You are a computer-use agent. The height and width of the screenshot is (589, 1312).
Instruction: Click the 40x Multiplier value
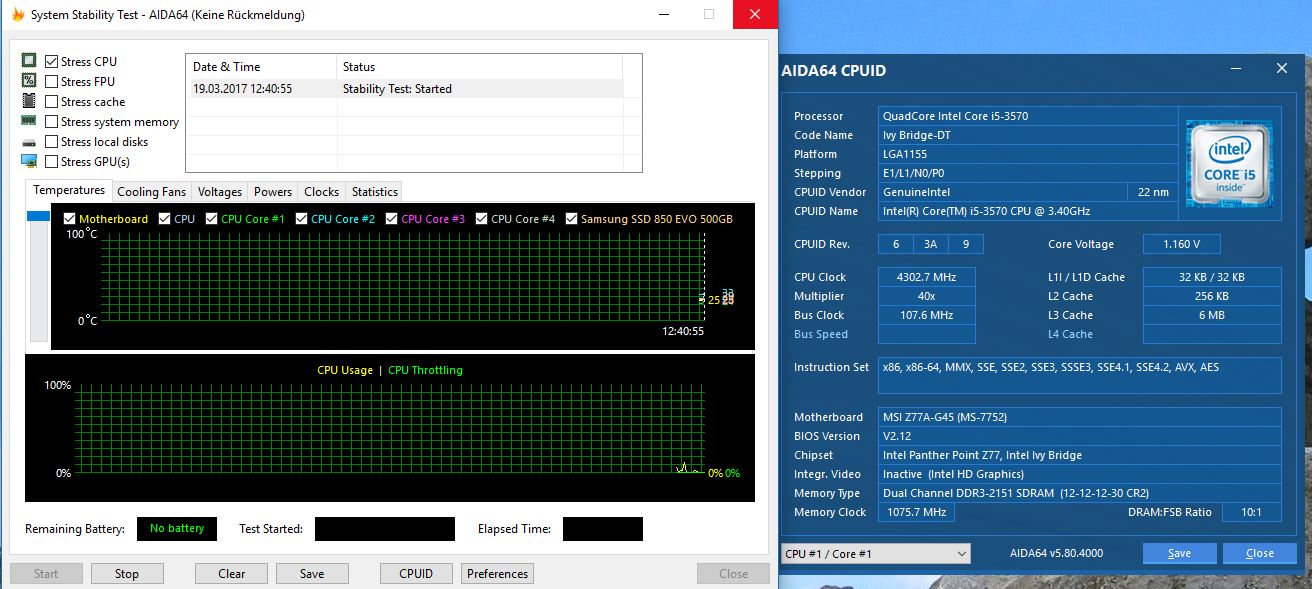pyautogui.click(x=926, y=296)
